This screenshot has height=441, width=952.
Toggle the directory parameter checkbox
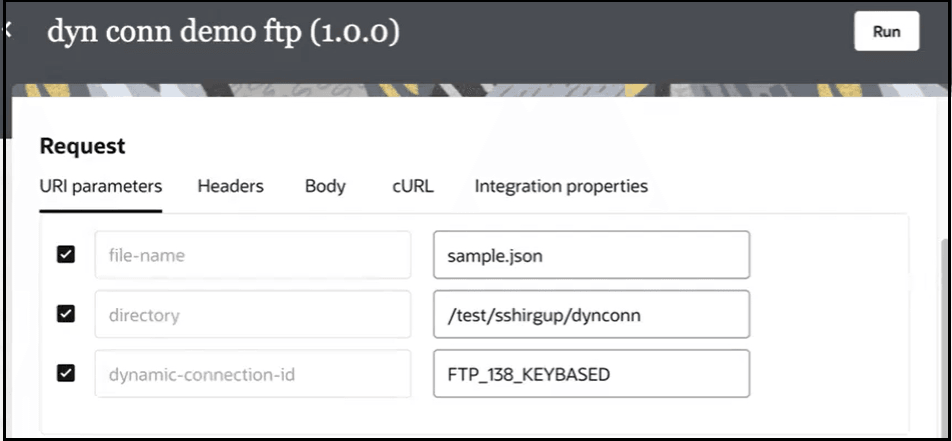(66, 313)
